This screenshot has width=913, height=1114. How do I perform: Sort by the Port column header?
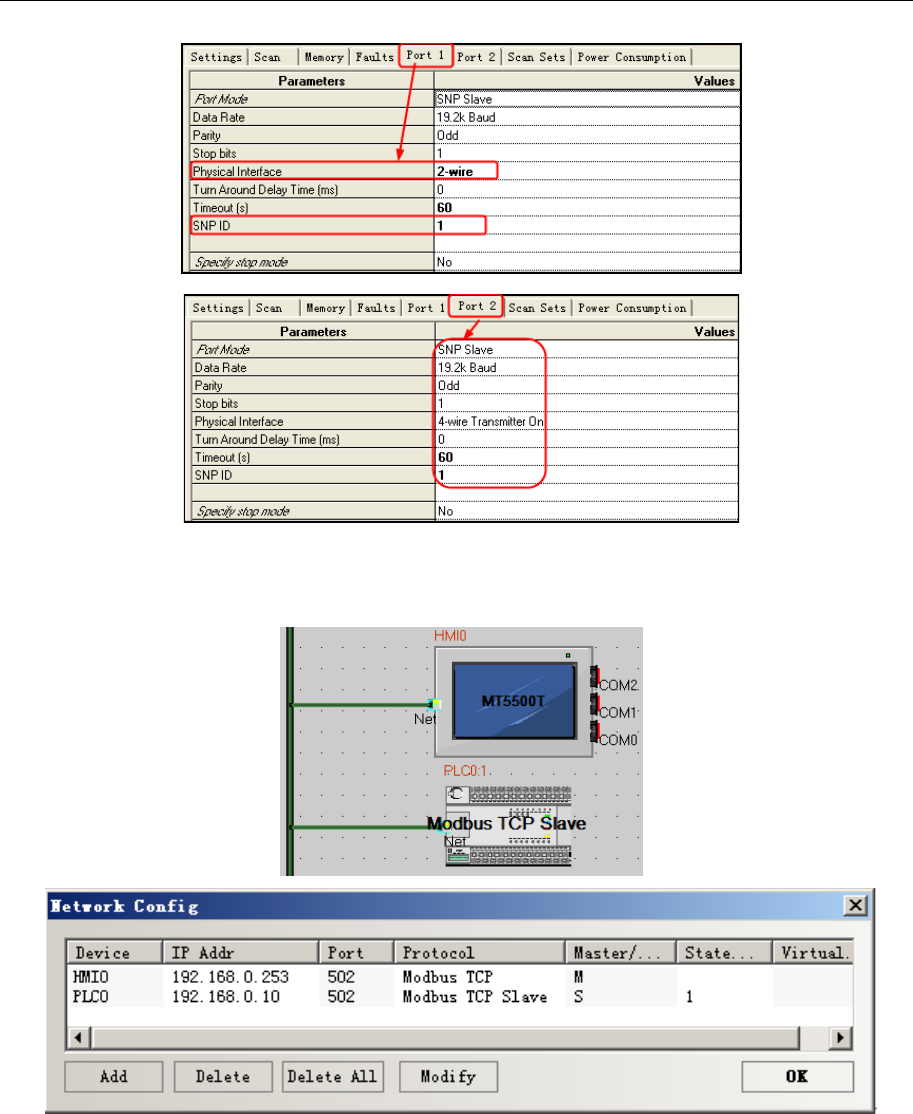pyautogui.click(x=357, y=953)
